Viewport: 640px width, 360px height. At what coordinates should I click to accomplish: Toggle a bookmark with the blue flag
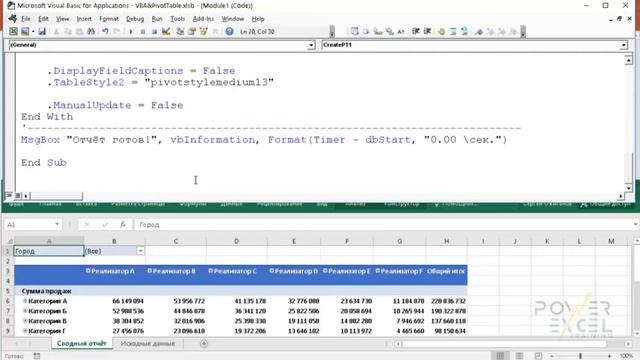click(x=479, y=31)
